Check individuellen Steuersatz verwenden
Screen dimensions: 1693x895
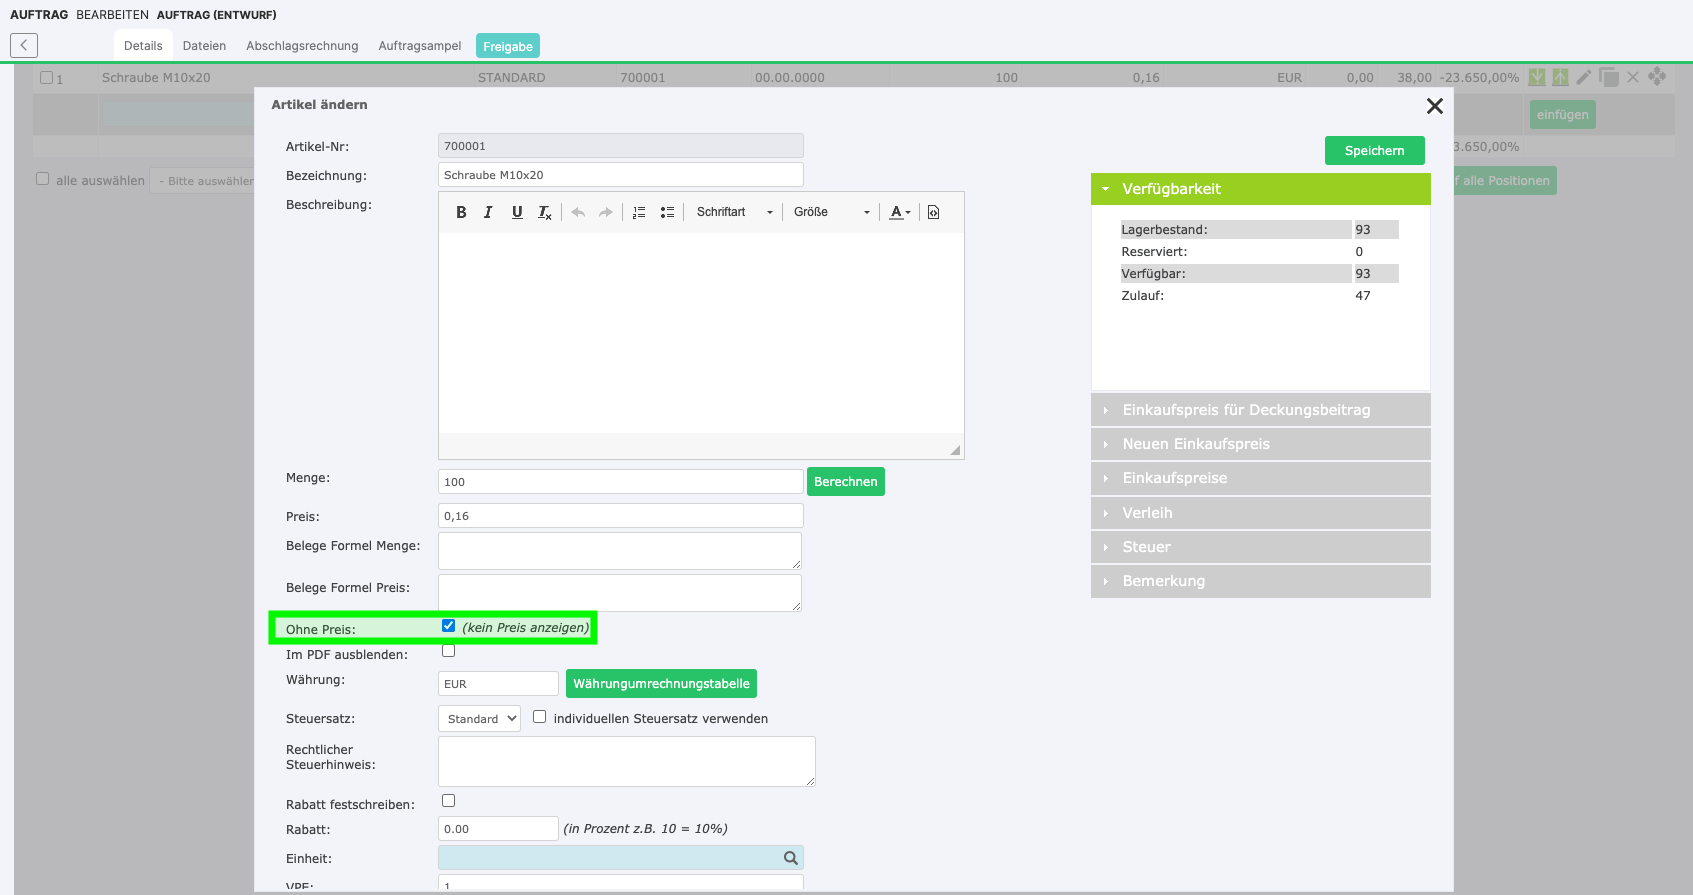(540, 717)
